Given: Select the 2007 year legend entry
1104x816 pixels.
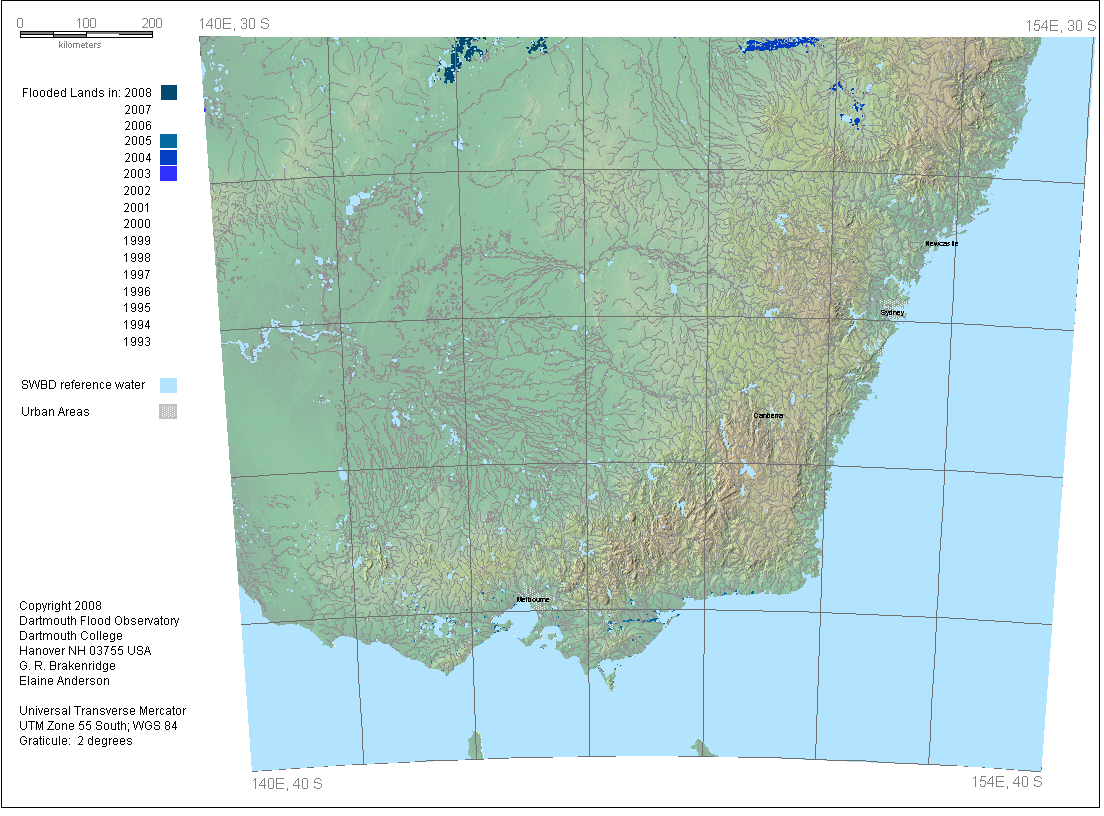Looking at the screenshot, I should point(137,110).
